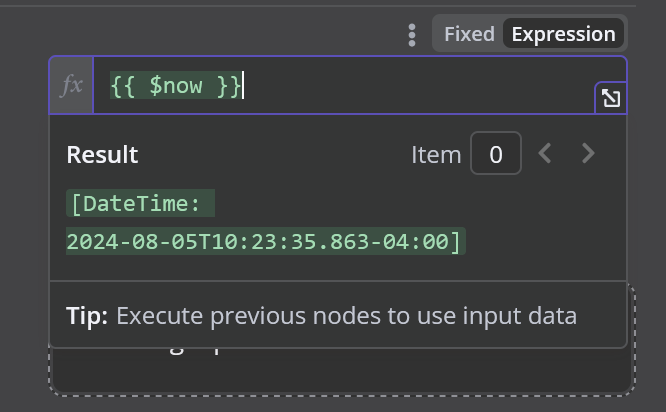Click the Result heading label
666x412 pixels.
point(102,155)
